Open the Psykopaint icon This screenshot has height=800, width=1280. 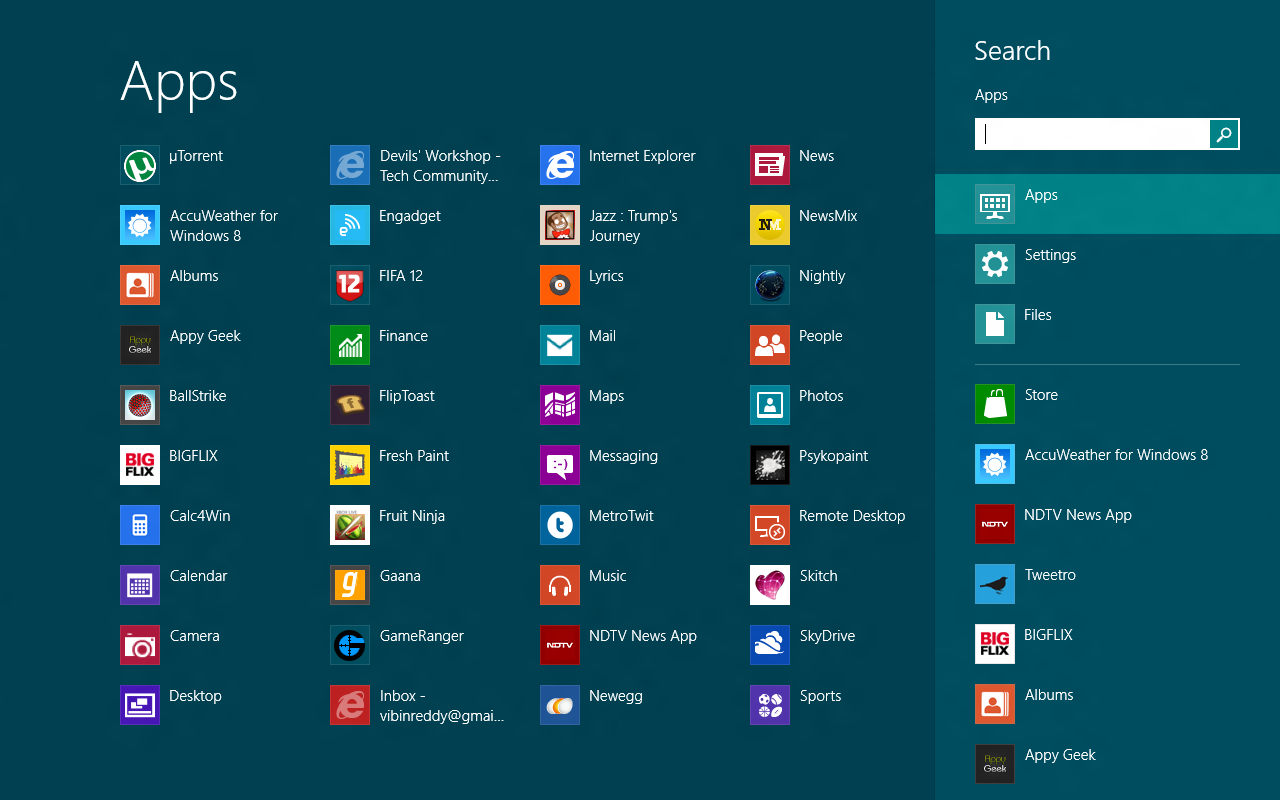[770, 465]
